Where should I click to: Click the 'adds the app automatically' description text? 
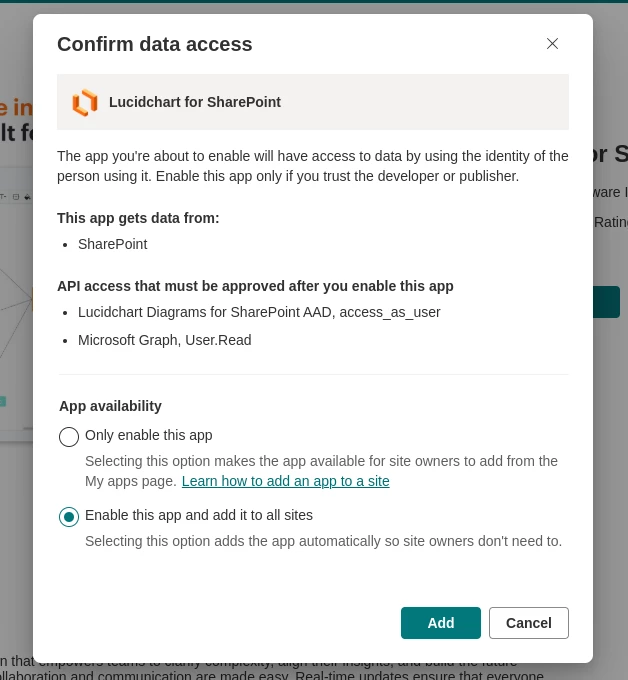point(324,541)
